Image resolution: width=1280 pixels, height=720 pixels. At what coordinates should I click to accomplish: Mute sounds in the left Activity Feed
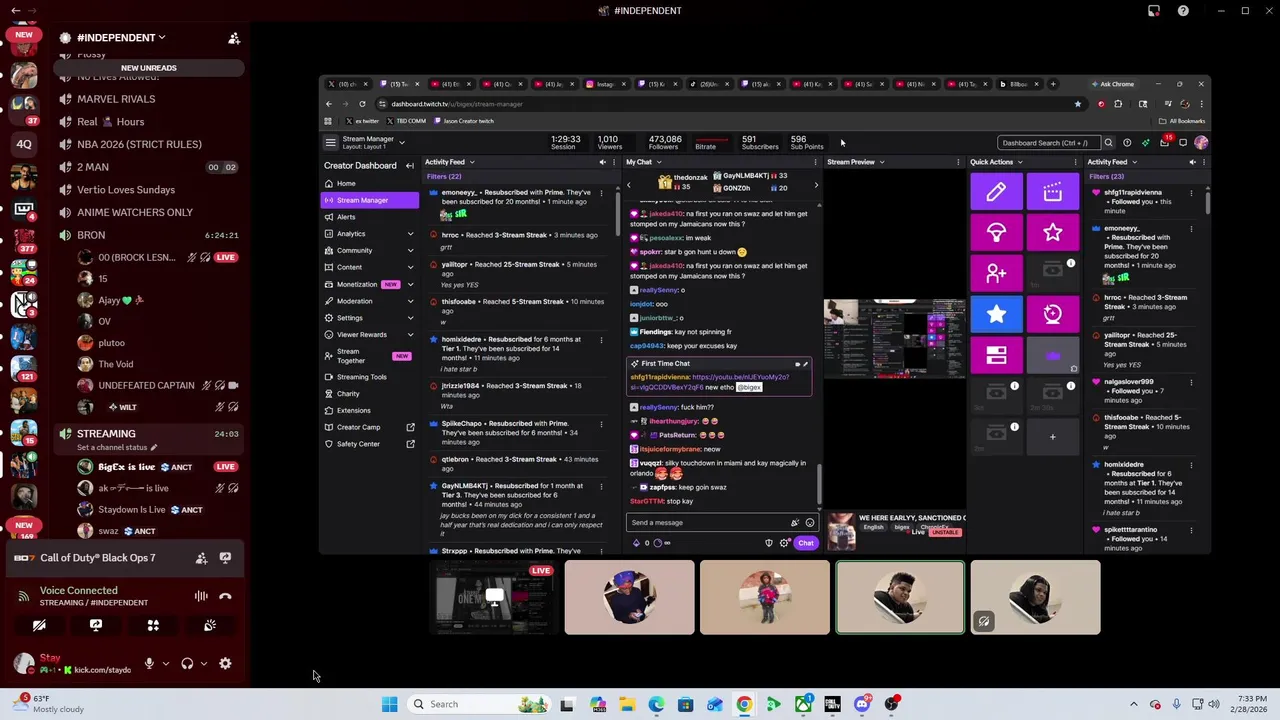point(602,162)
